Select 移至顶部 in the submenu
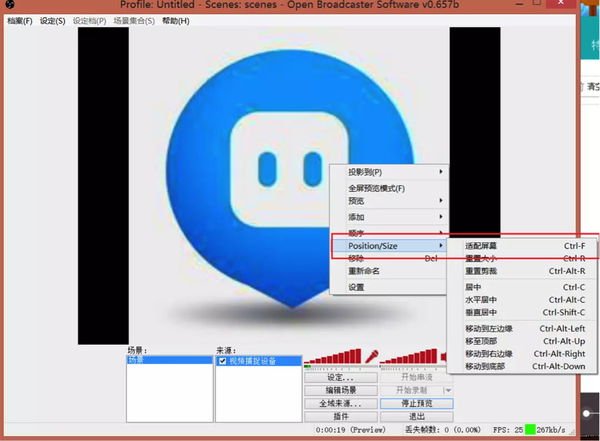 [x=523, y=341]
